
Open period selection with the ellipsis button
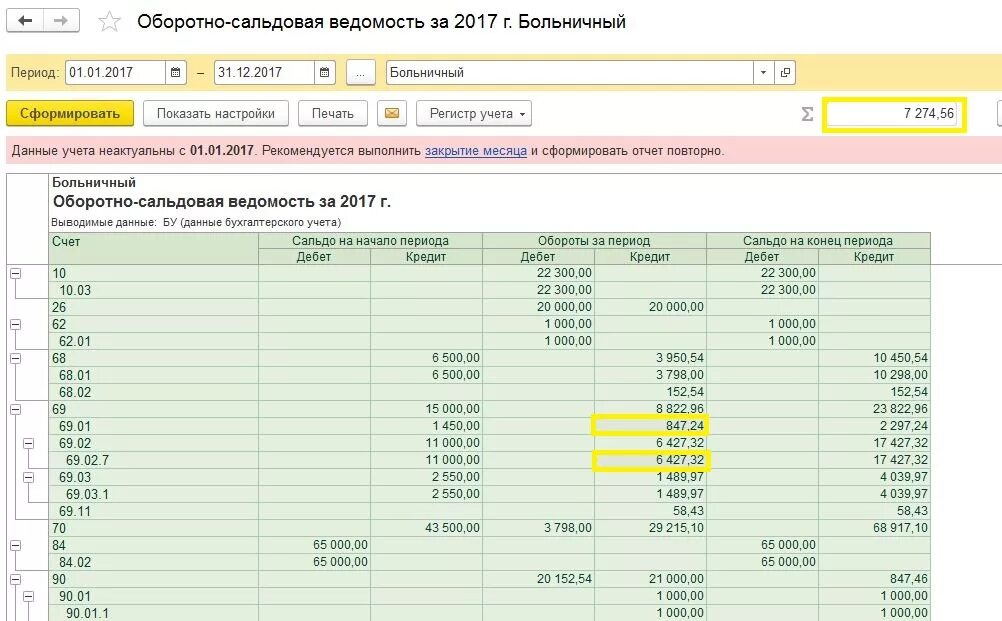click(x=360, y=73)
